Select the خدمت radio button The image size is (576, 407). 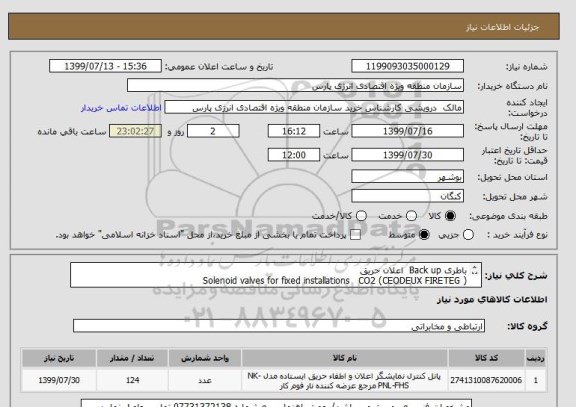pos(411,216)
